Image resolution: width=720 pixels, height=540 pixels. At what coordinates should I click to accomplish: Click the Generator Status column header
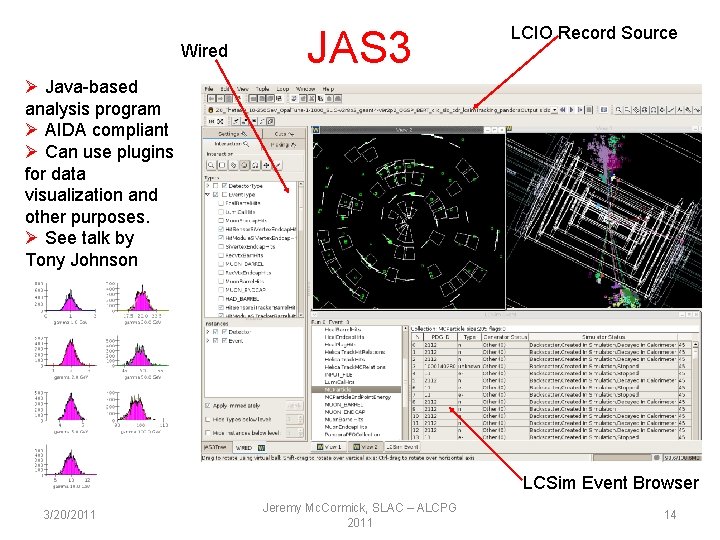505,337
